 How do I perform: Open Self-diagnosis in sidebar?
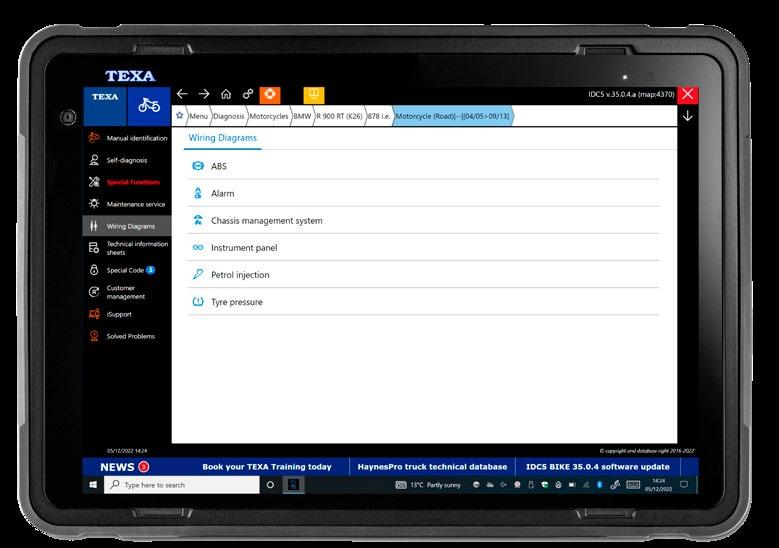click(127, 160)
